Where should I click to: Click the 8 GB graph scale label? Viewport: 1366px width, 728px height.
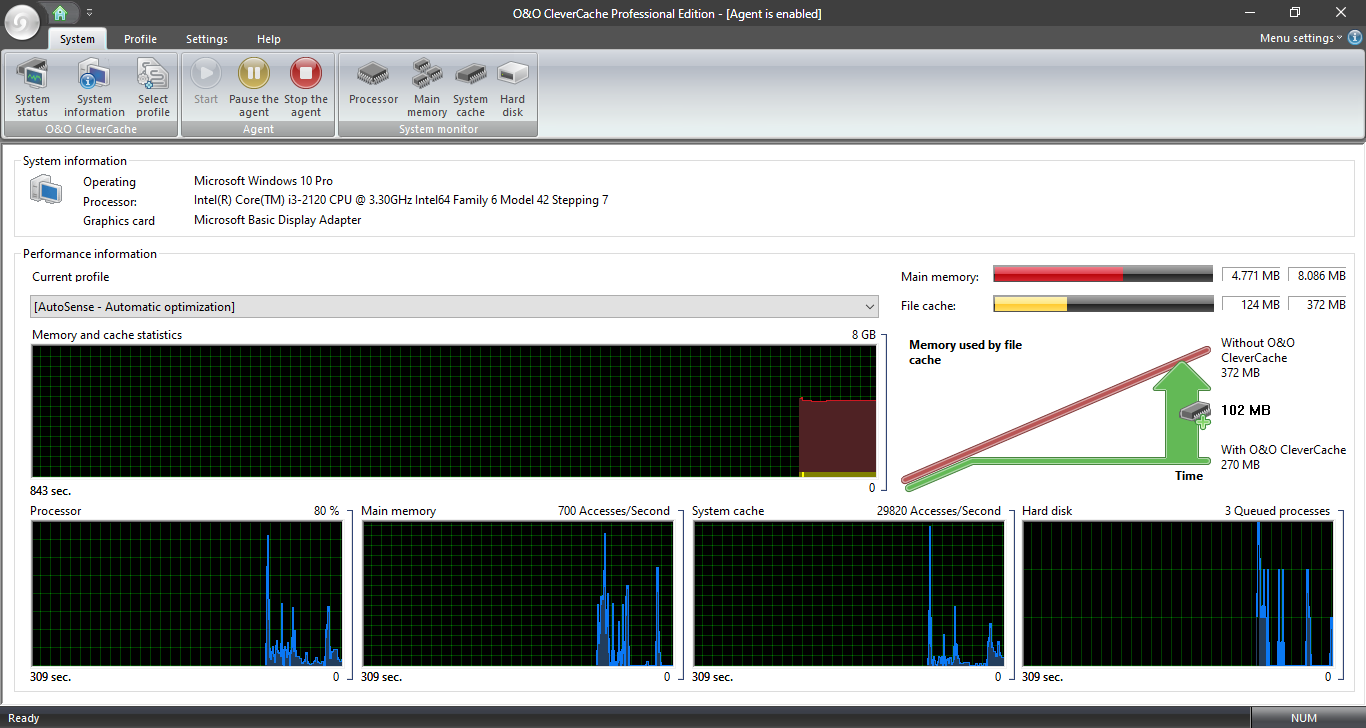click(863, 335)
